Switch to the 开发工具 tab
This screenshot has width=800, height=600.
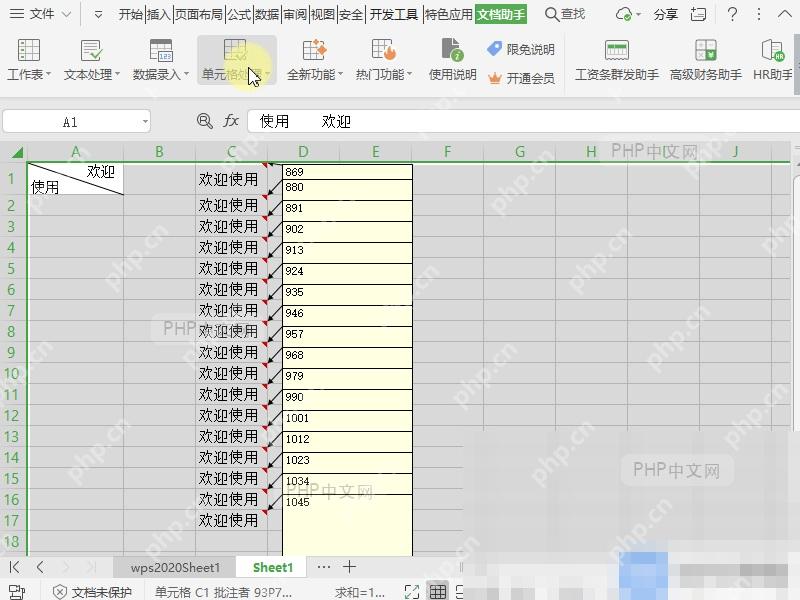point(393,14)
